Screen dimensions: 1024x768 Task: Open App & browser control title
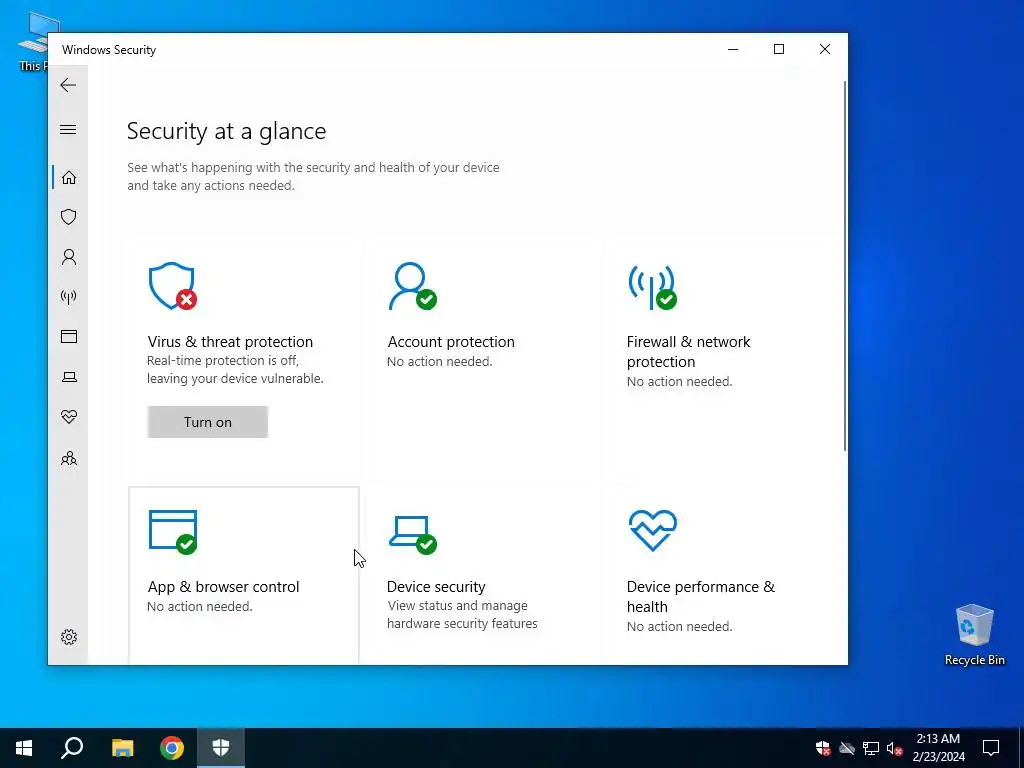pyautogui.click(x=223, y=586)
